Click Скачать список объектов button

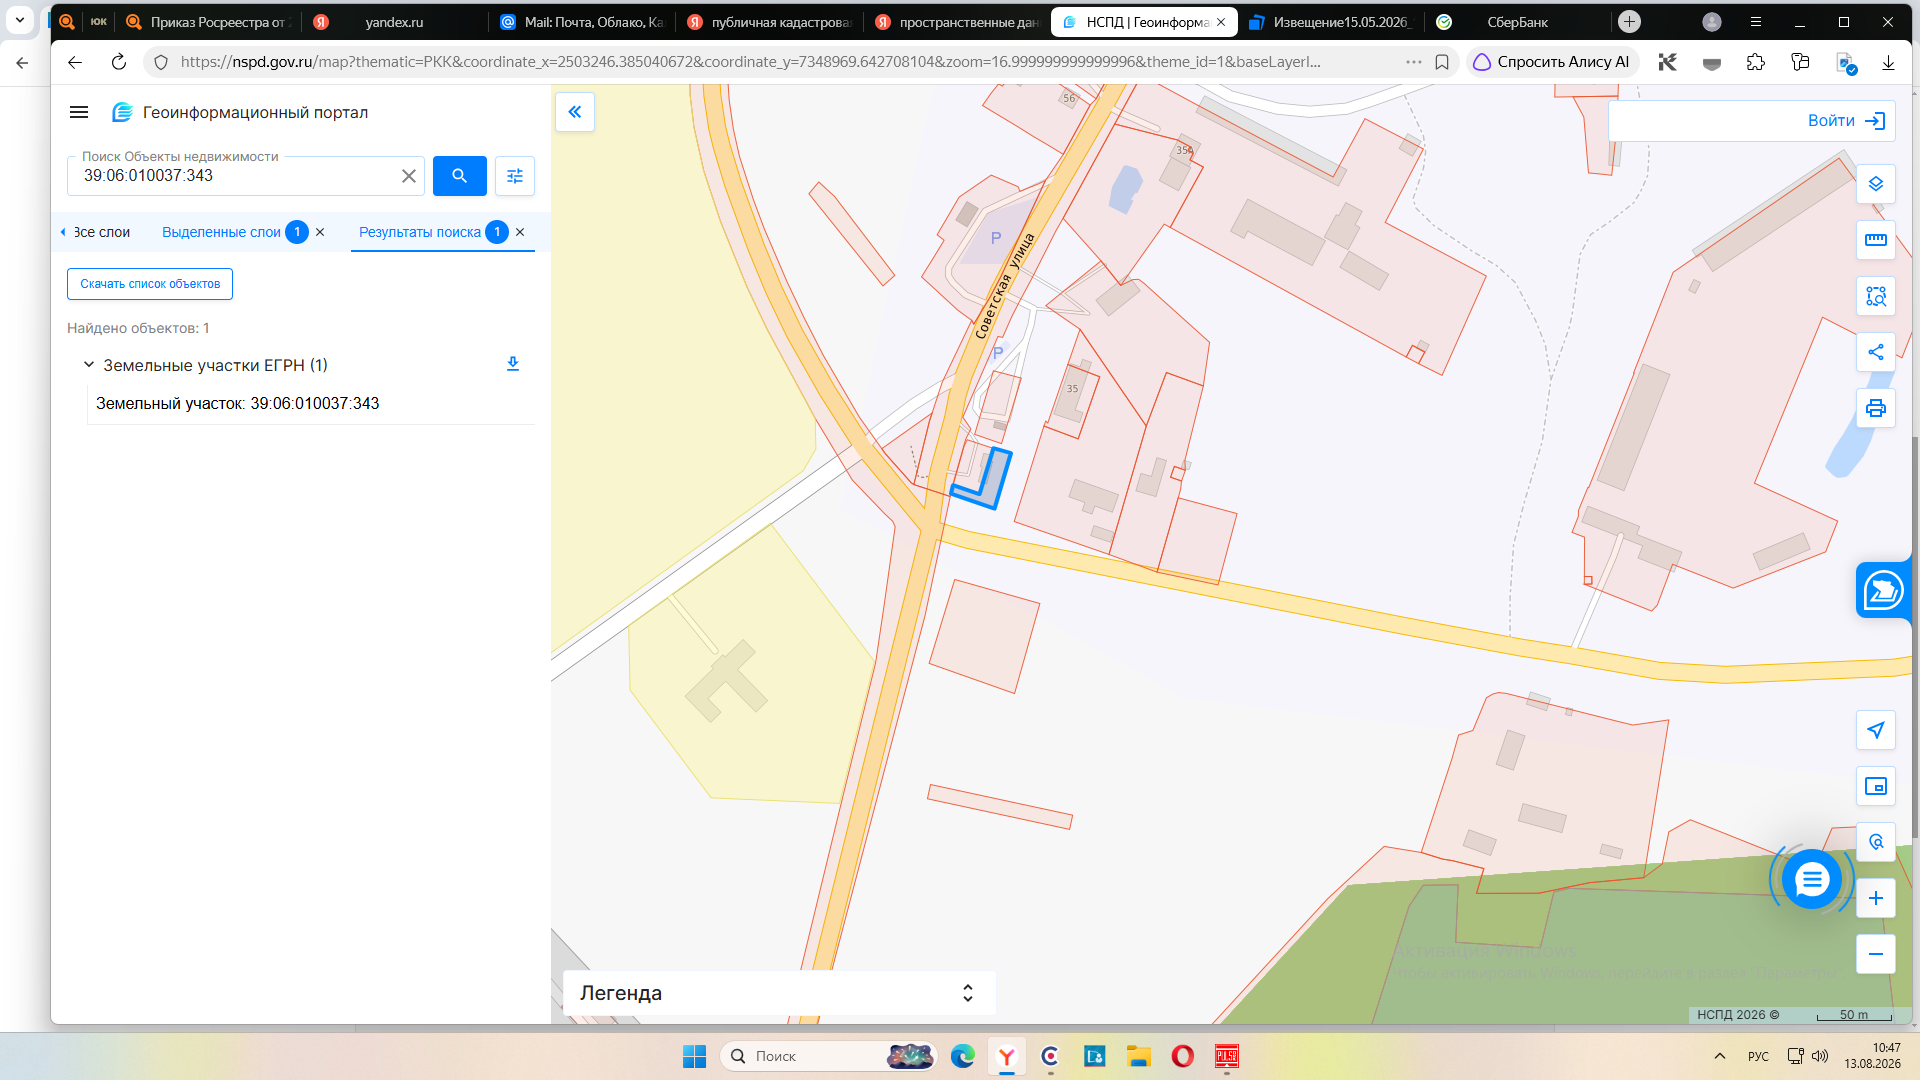[x=150, y=284]
